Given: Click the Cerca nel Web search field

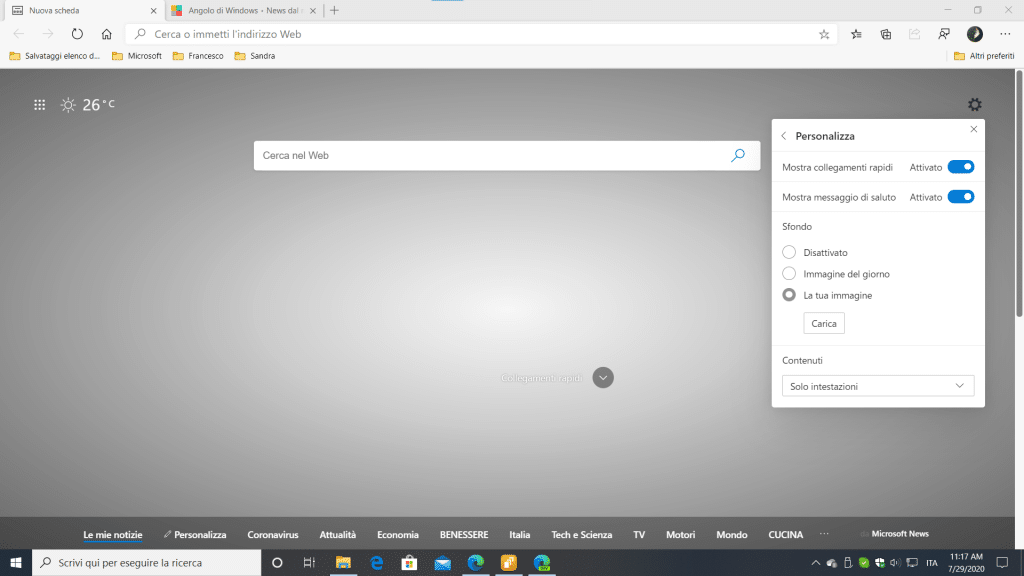Looking at the screenshot, I should pyautogui.click(x=490, y=156).
